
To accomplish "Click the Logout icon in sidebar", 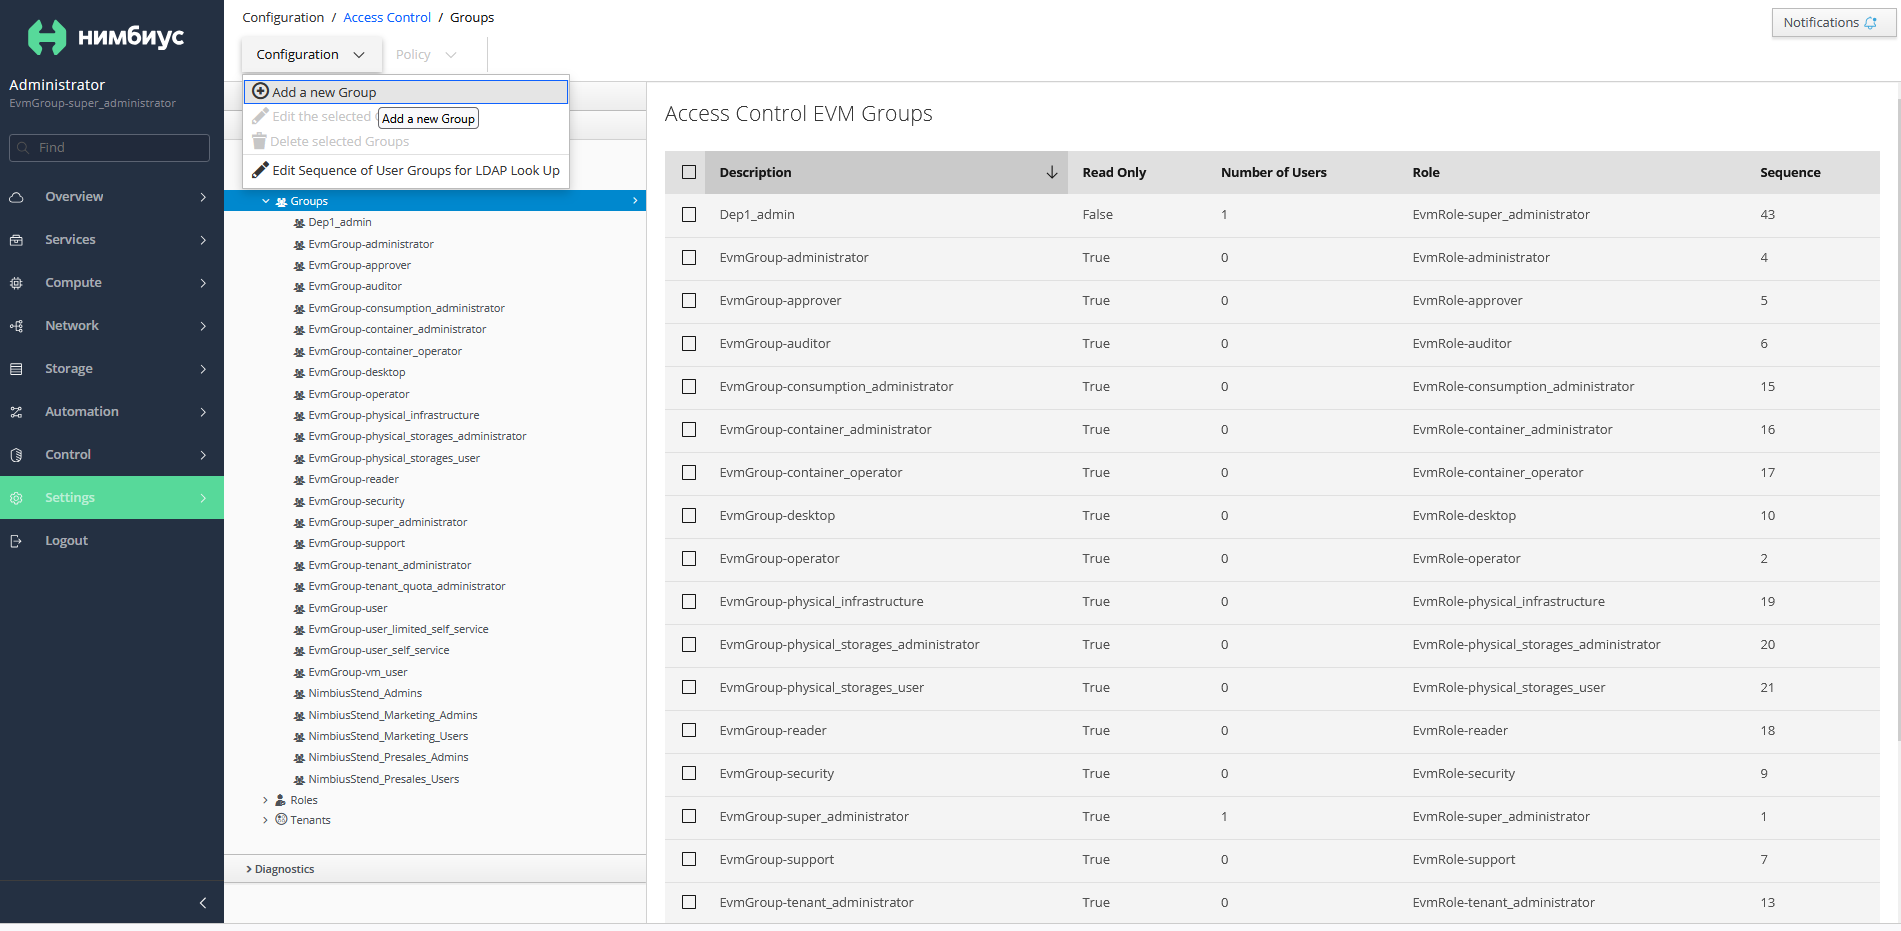I will [x=16, y=541].
